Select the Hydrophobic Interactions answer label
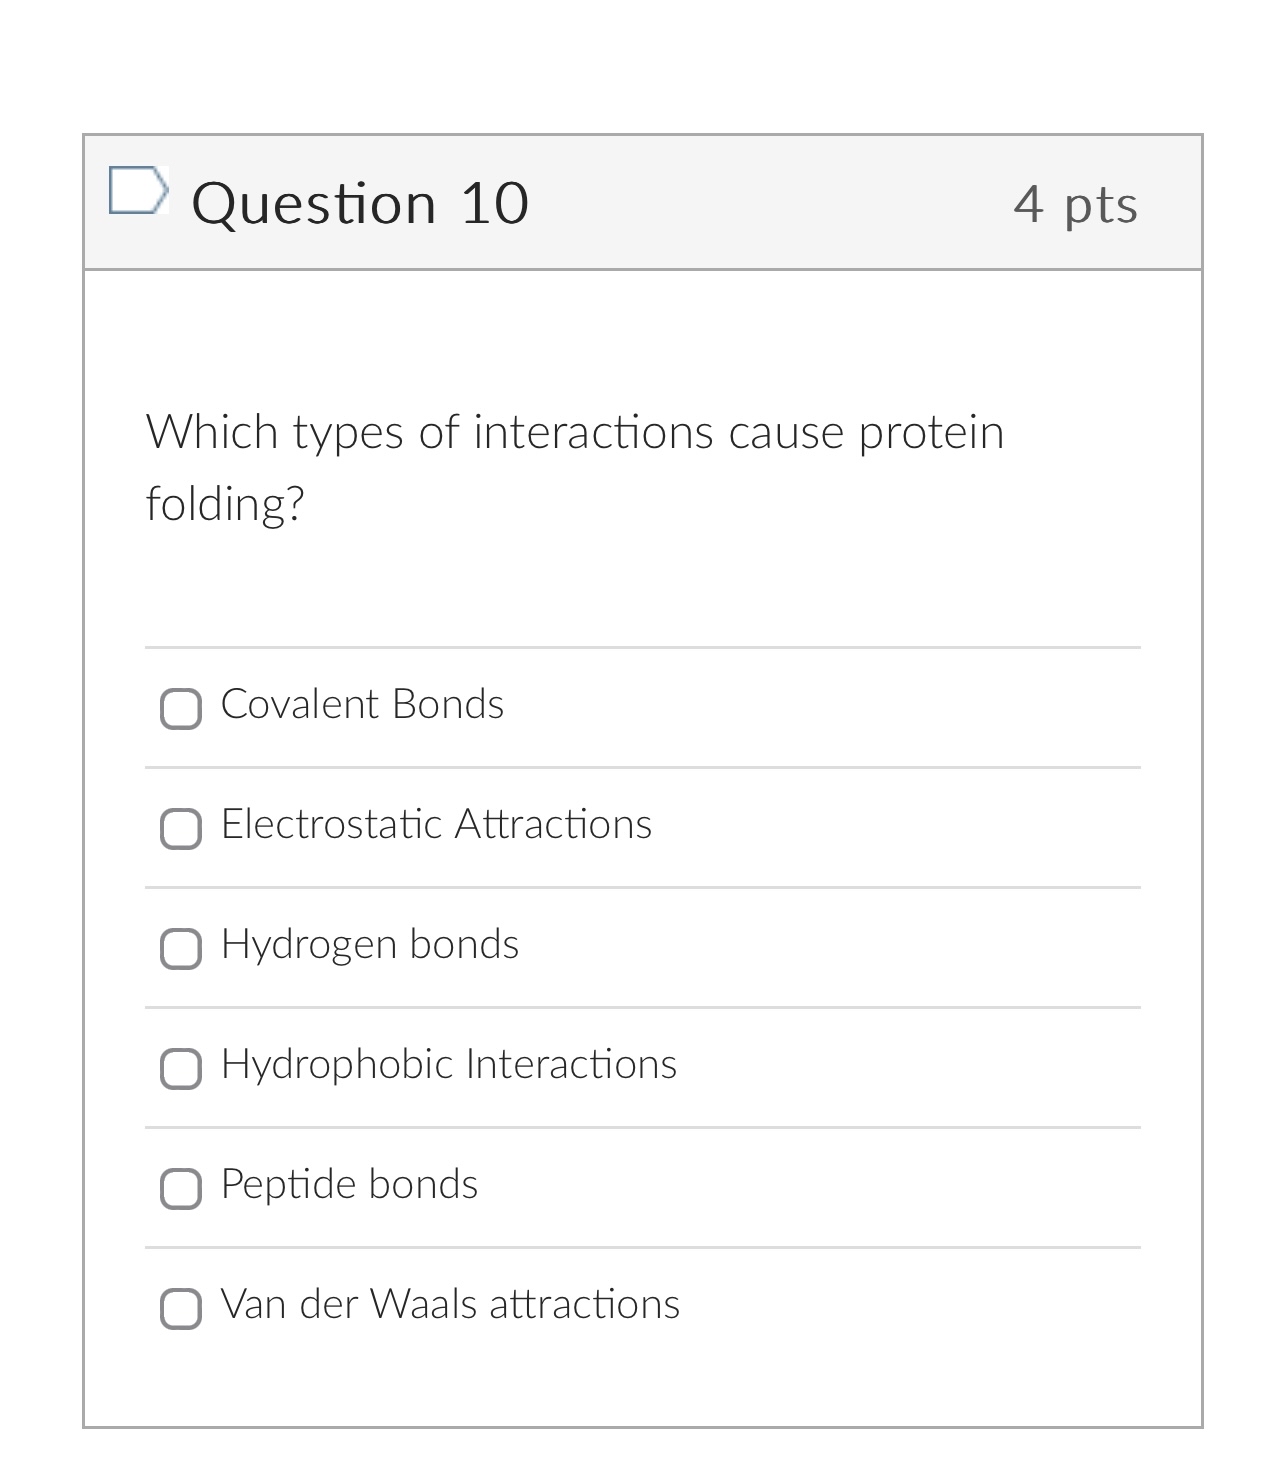Image resolution: width=1288 pixels, height=1476 pixels. point(450,1065)
